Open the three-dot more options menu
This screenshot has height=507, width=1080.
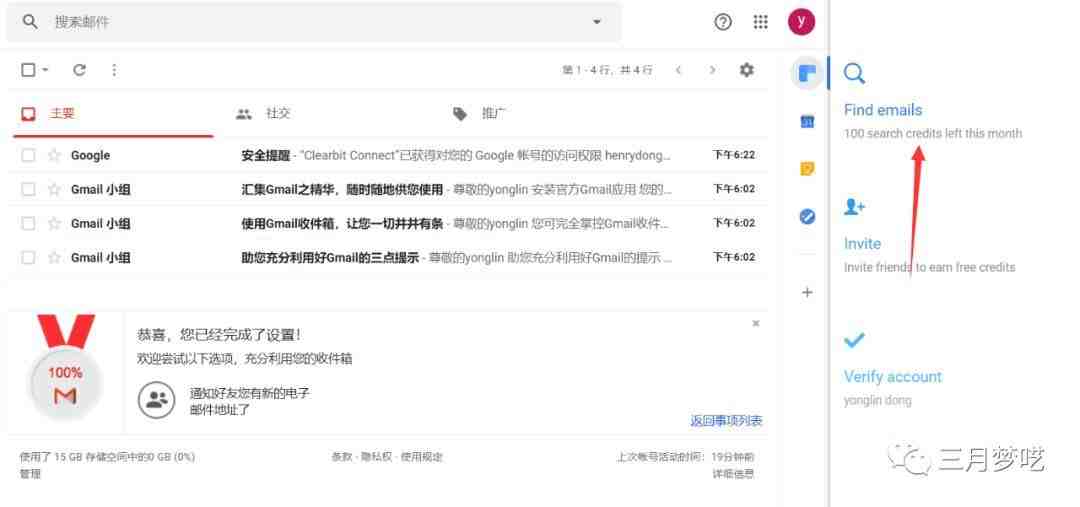point(114,70)
